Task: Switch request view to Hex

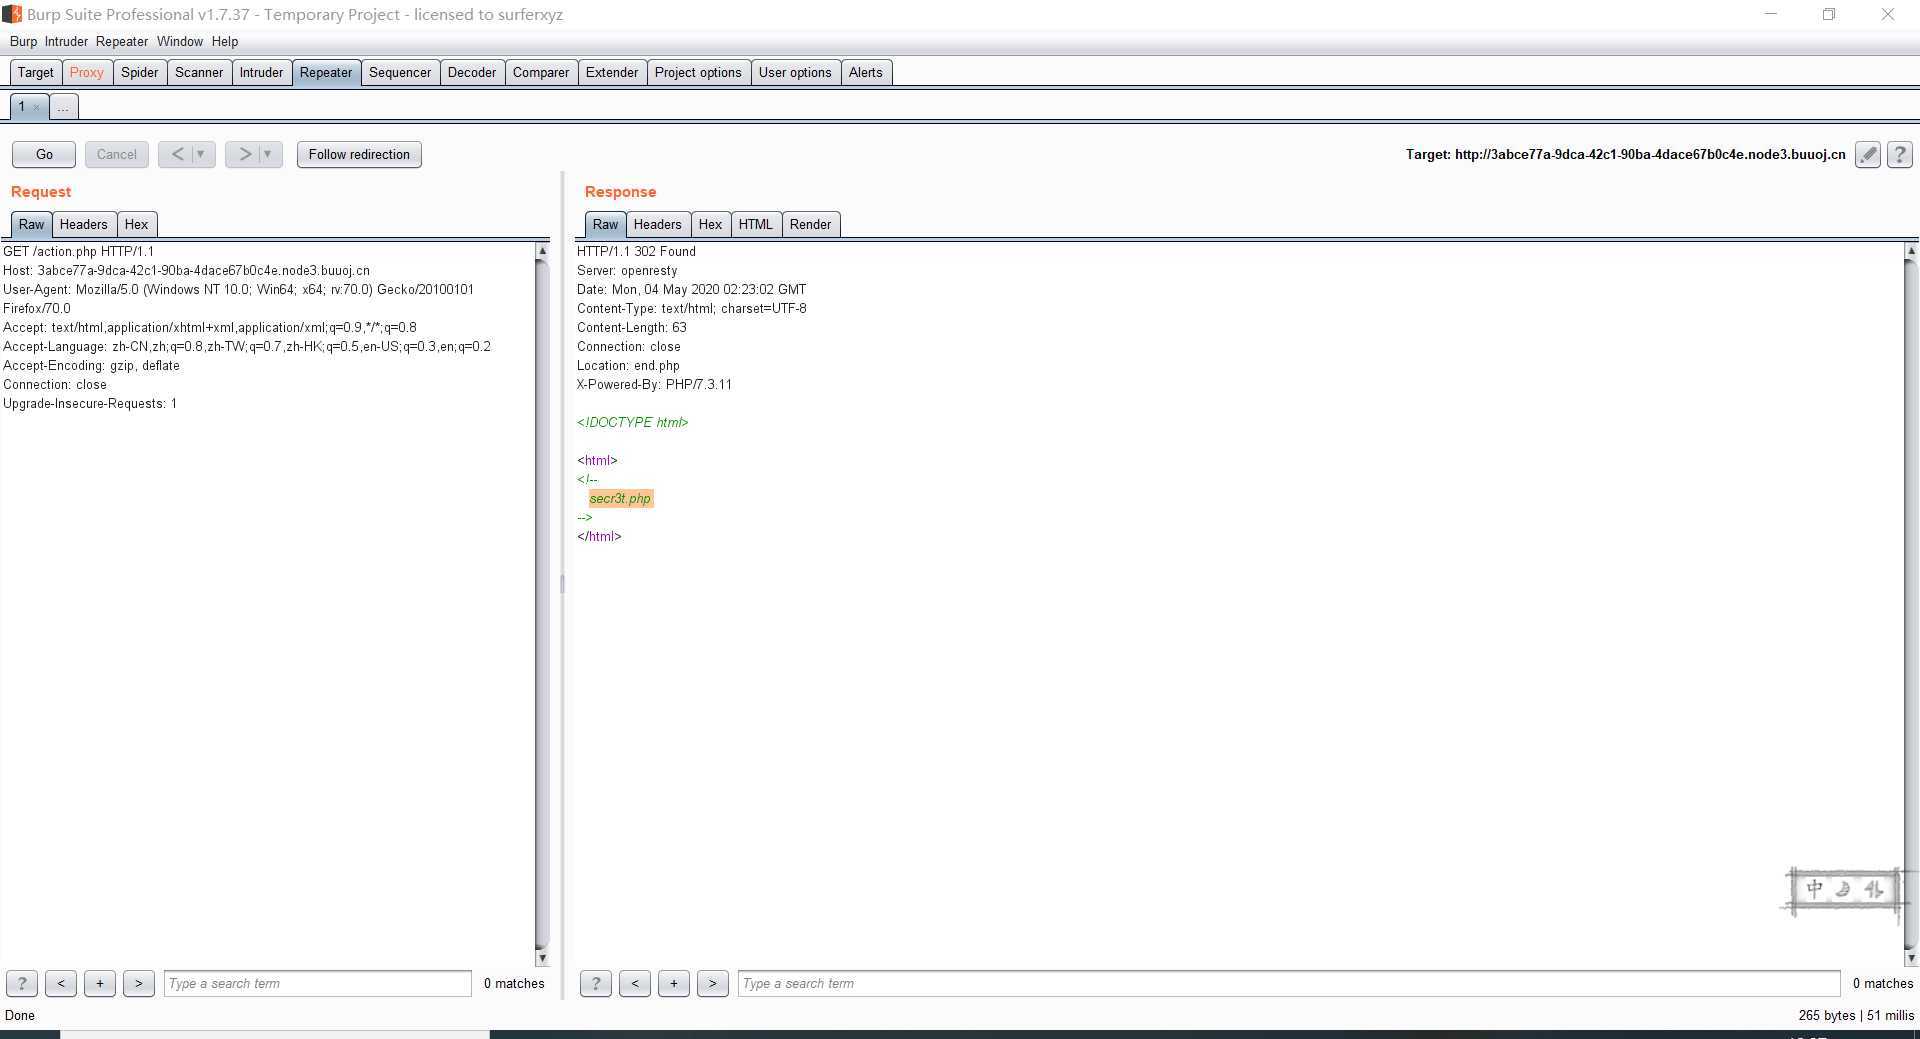Action: [136, 224]
